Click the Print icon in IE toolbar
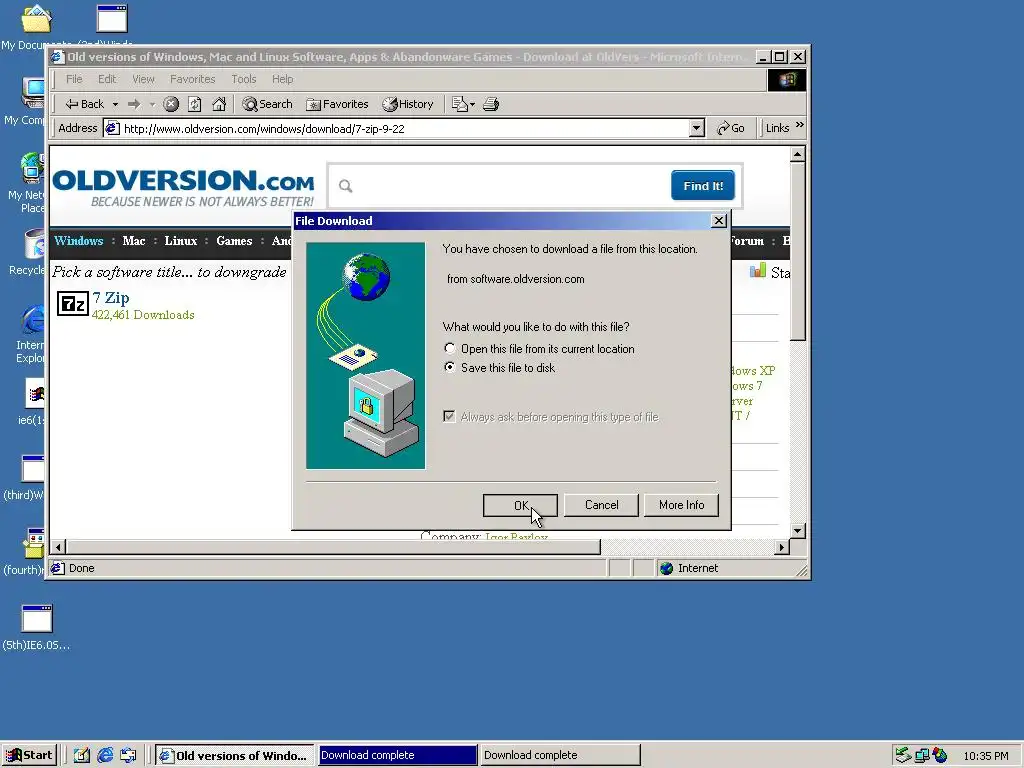This screenshot has width=1024, height=768. tap(491, 104)
